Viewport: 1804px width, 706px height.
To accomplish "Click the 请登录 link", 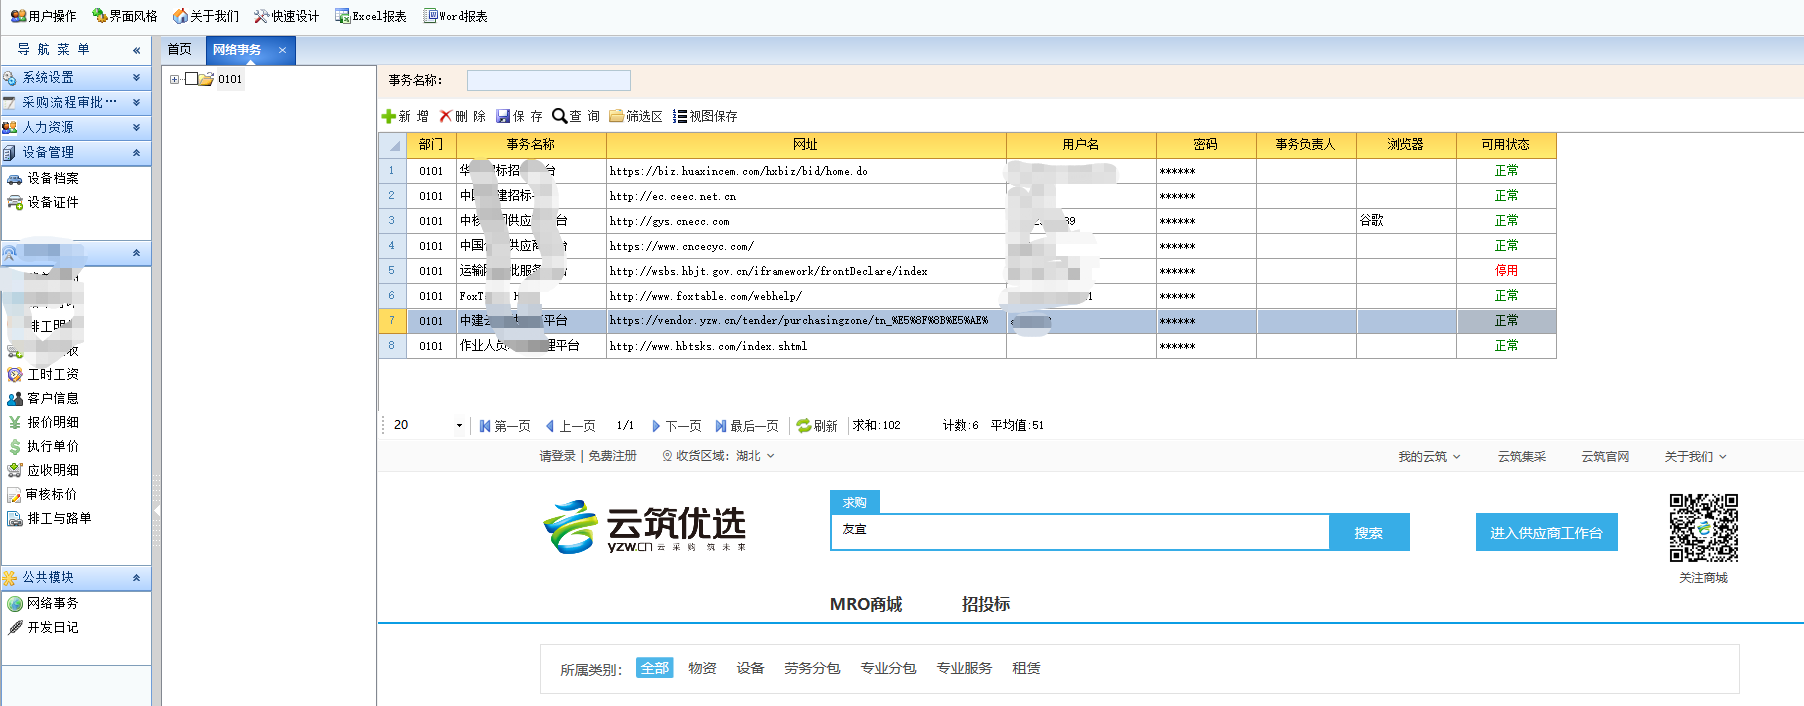I will point(558,456).
